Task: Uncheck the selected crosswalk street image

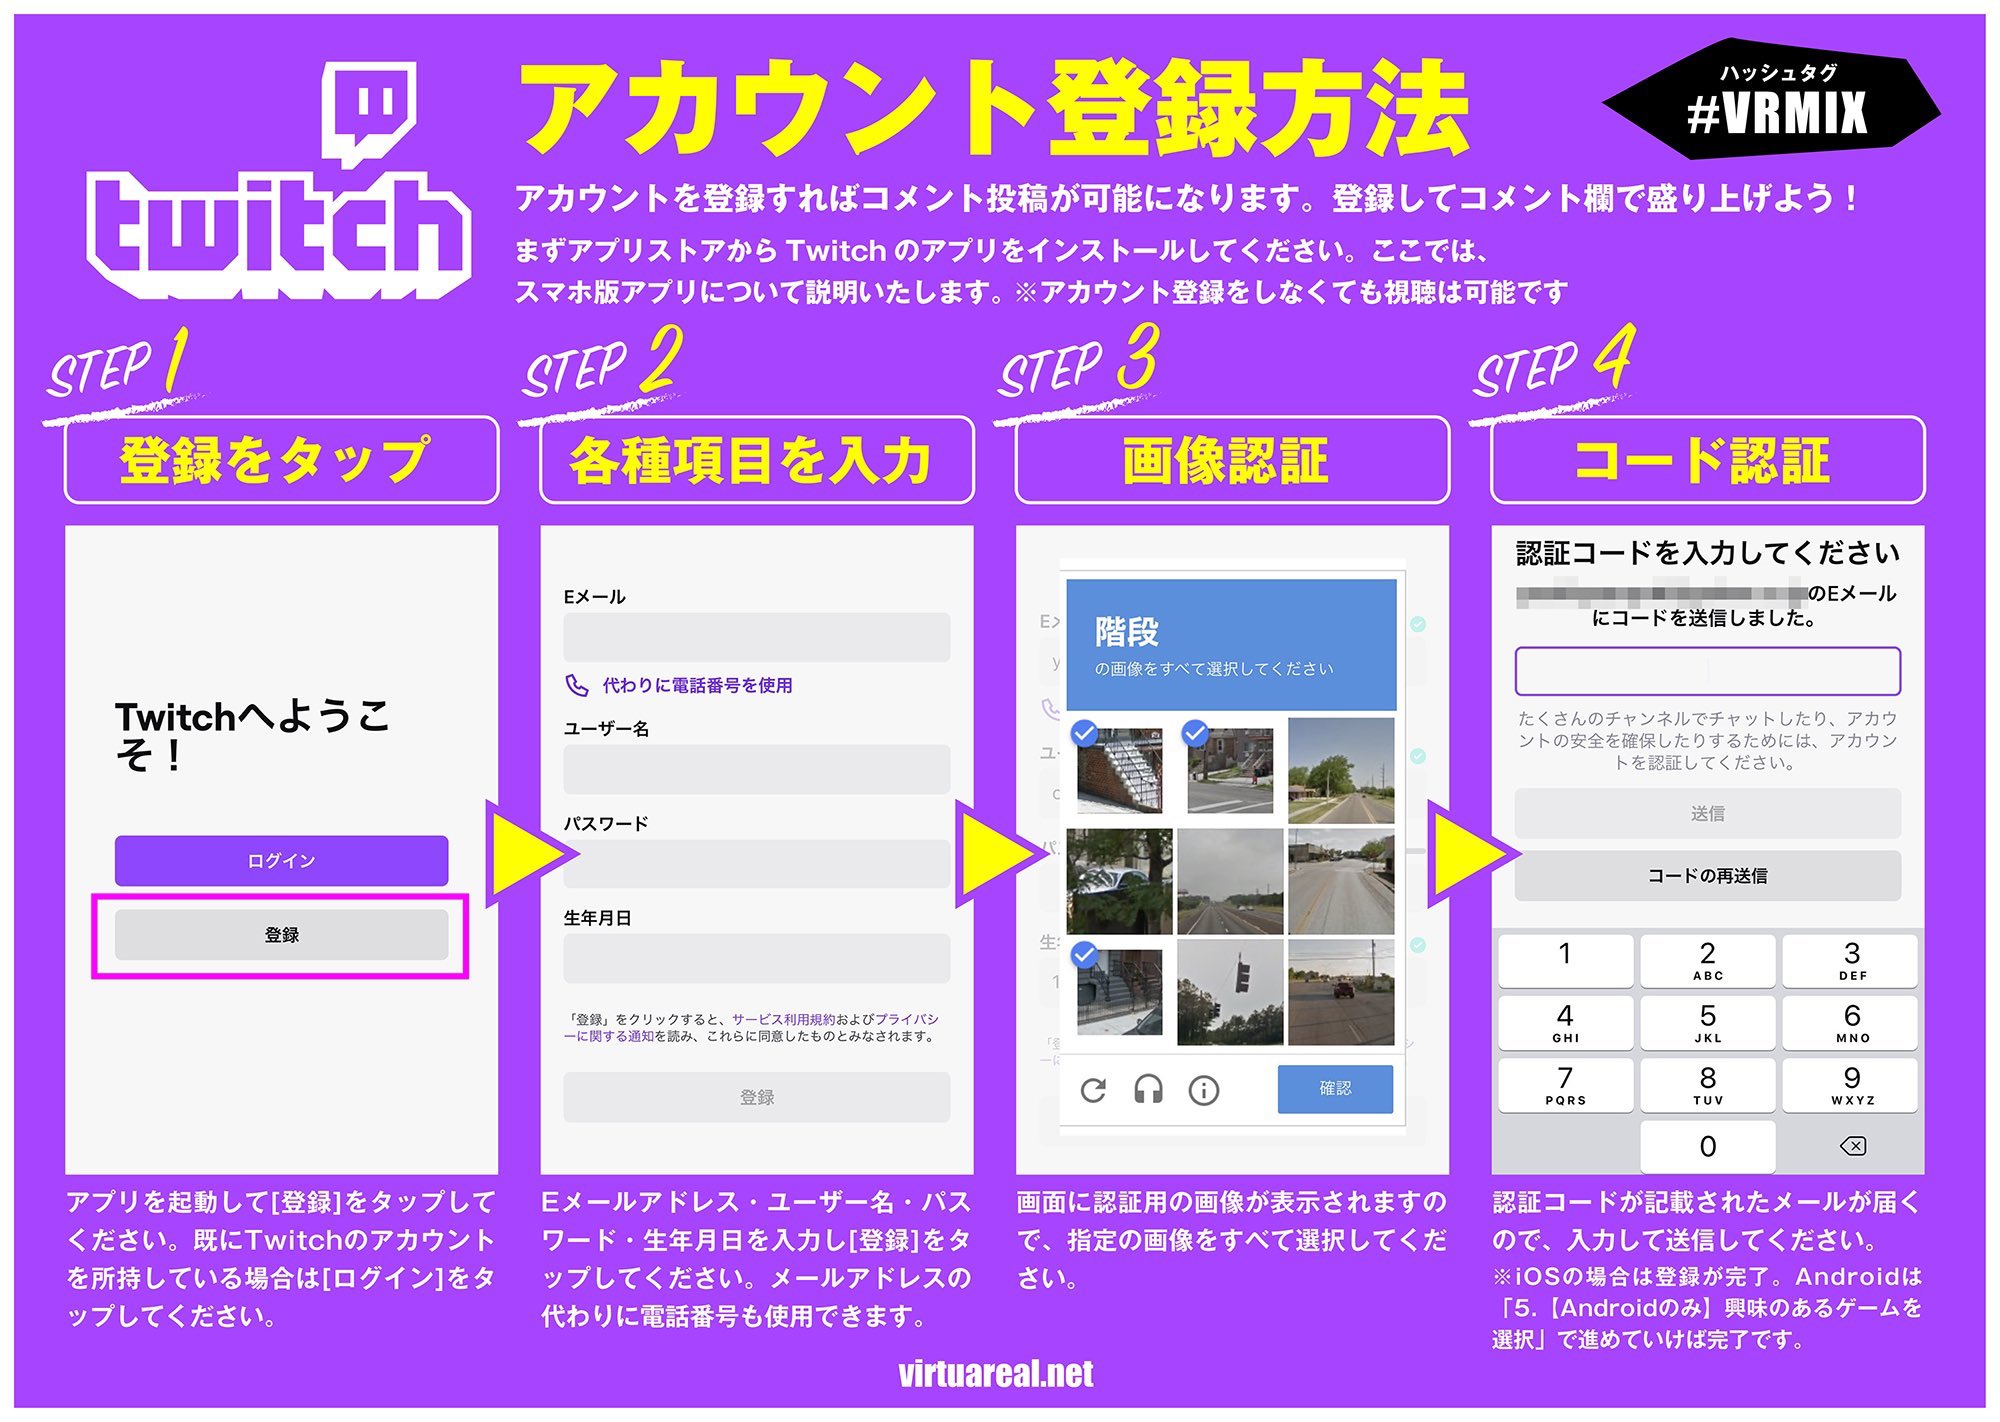Action: click(1230, 769)
